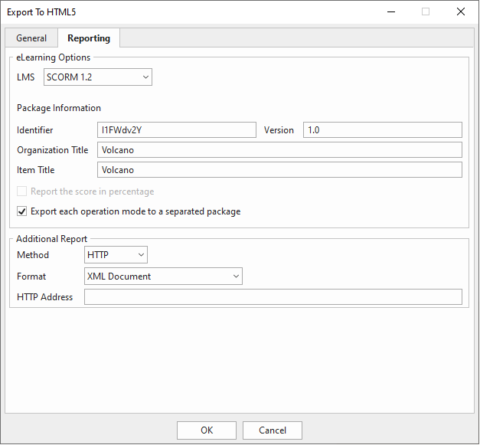
Task: Uncheck Export each operation mode checkbox
Action: click(22, 211)
